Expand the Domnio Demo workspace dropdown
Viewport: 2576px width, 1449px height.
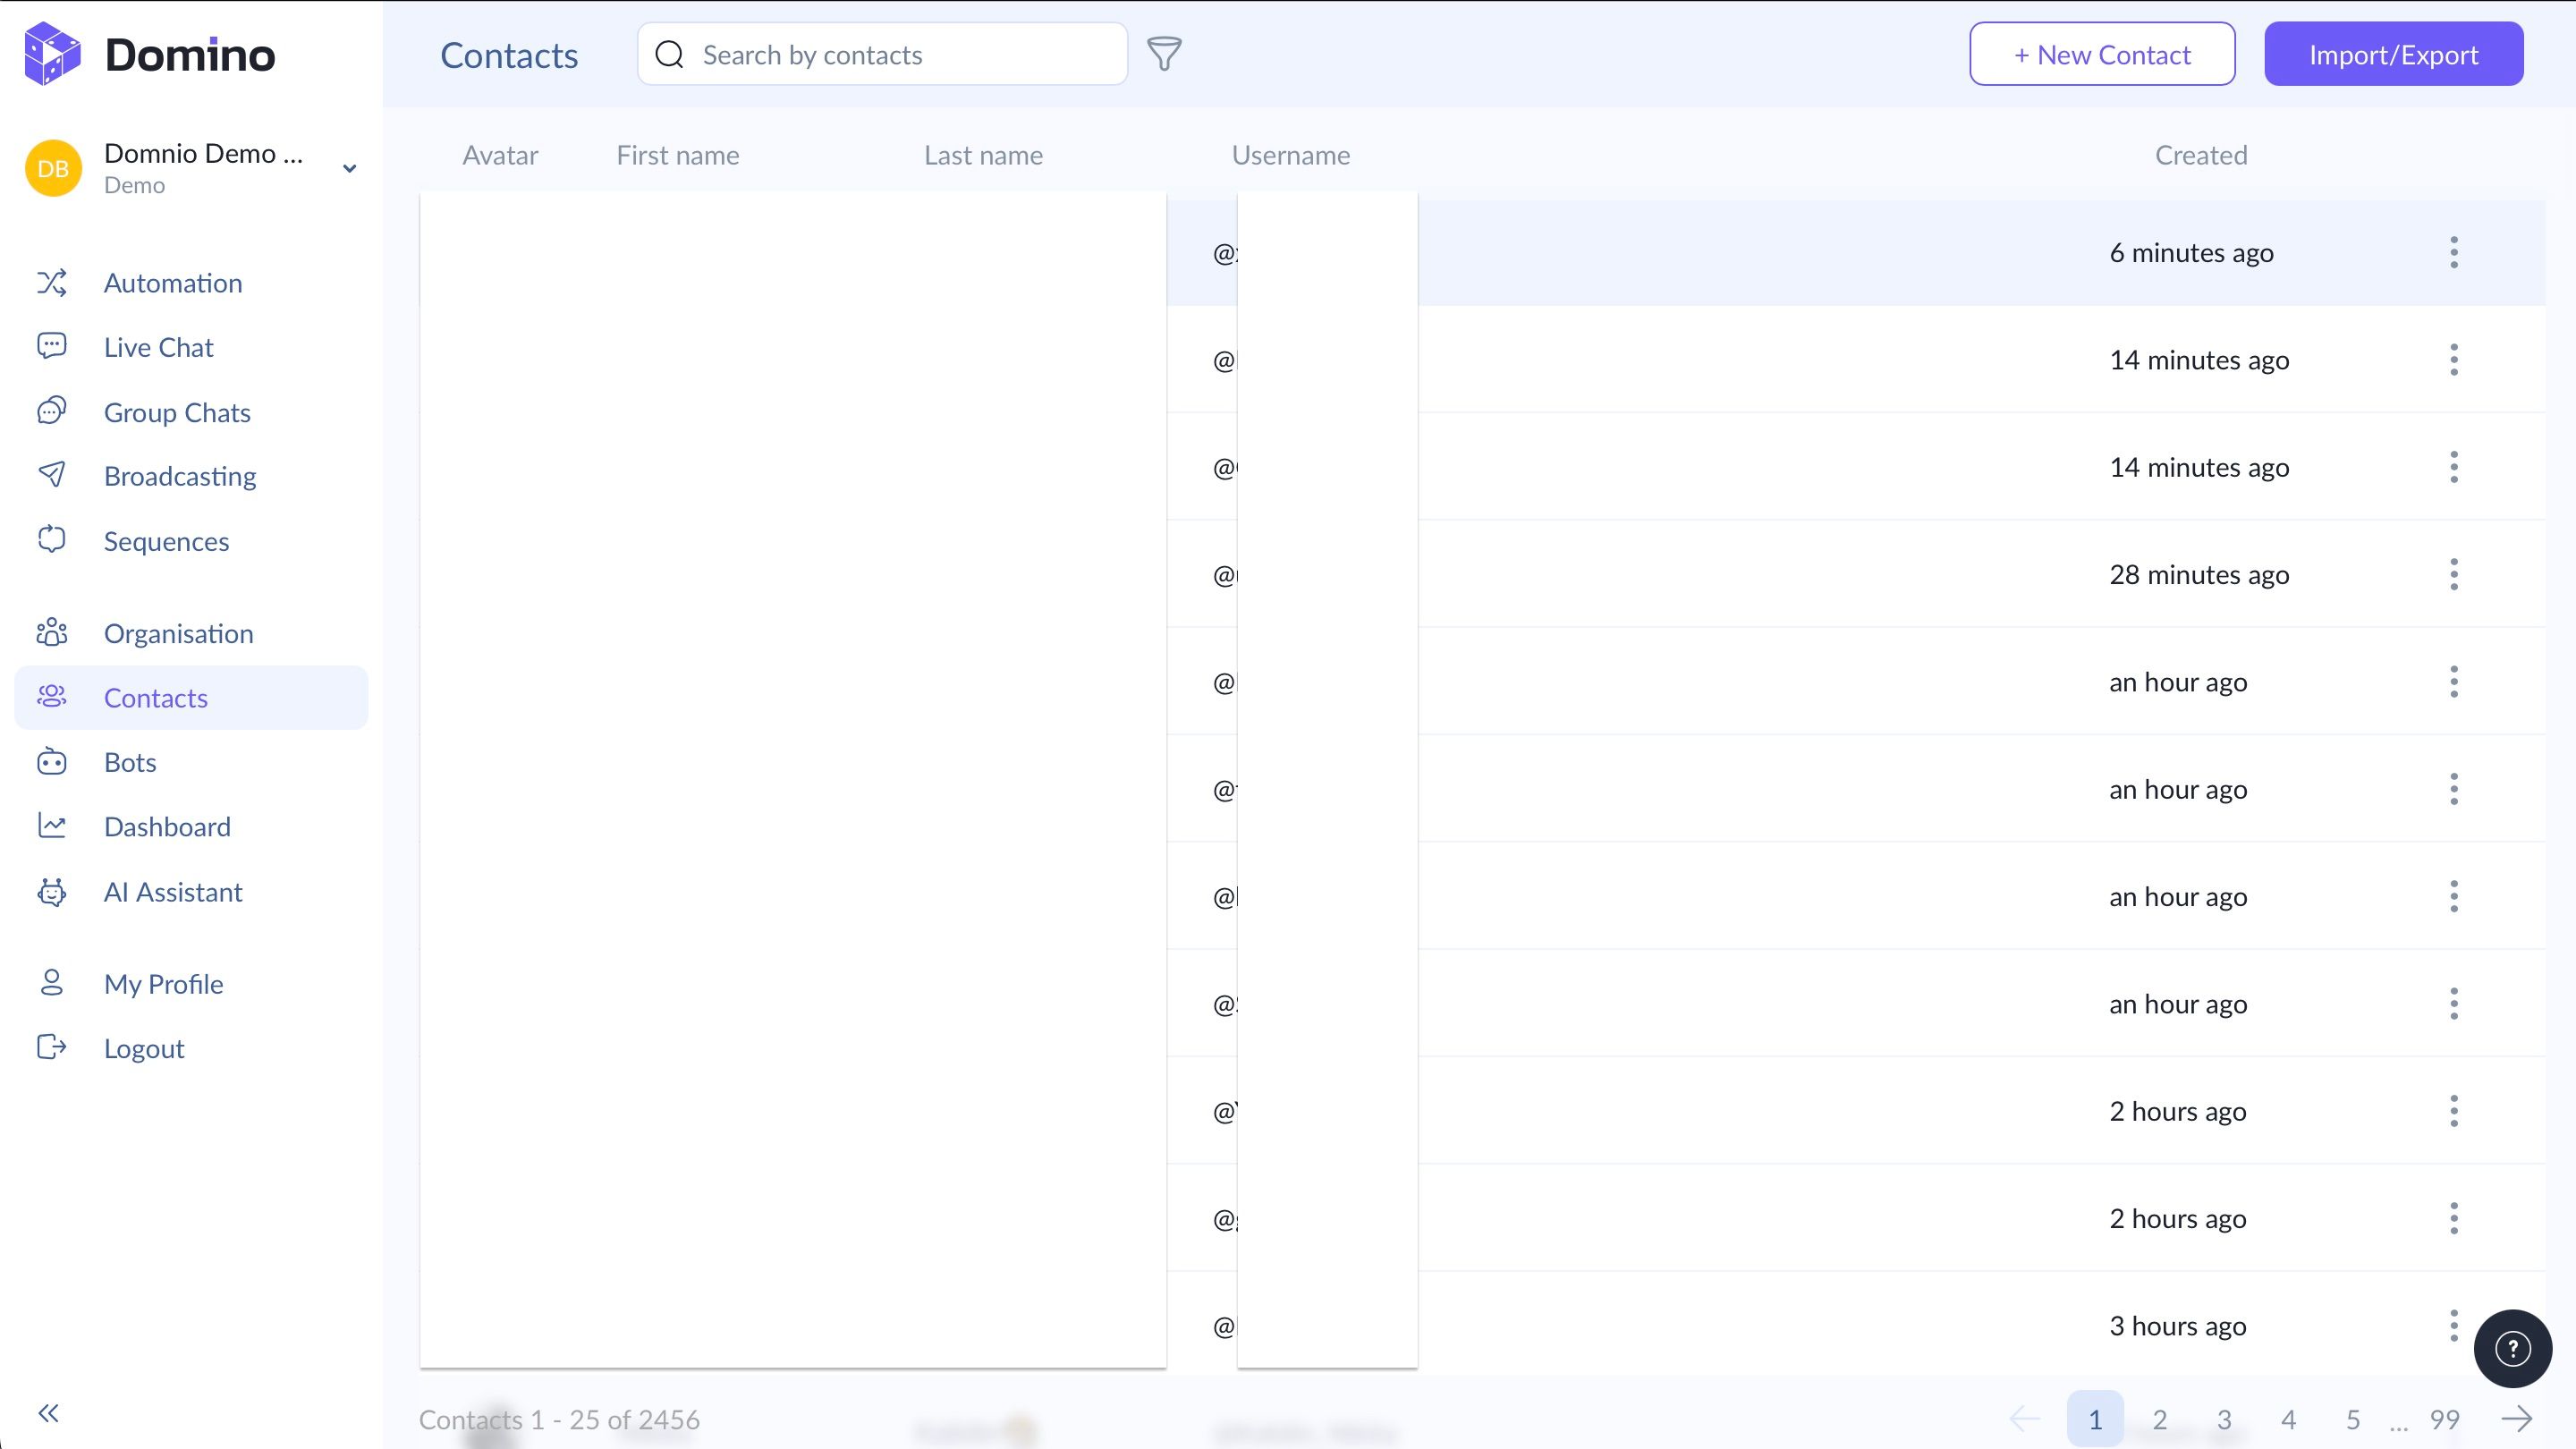pos(349,168)
